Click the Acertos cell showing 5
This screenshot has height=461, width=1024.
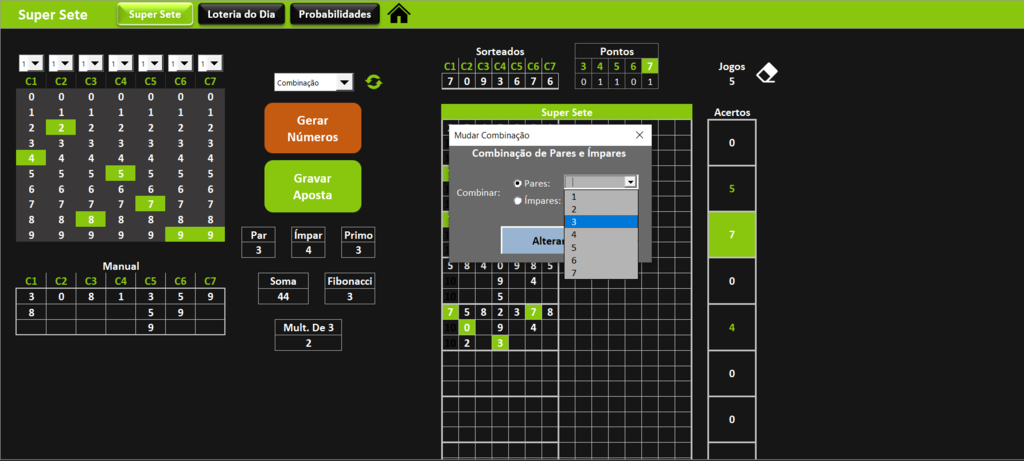(731, 189)
